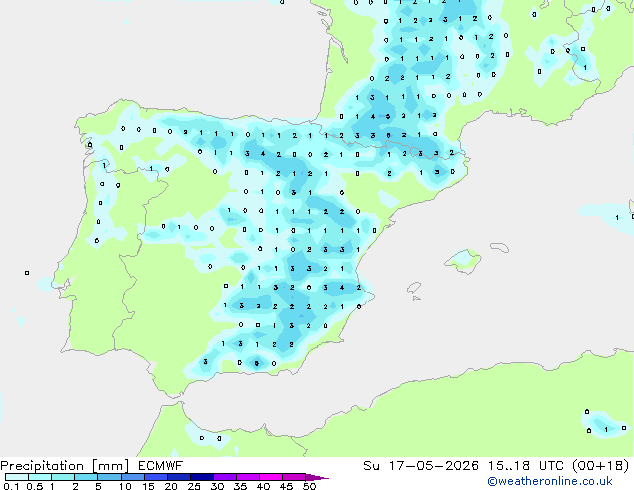
Task: Click the 15–20 mm legend color box
Action: tap(155, 477)
